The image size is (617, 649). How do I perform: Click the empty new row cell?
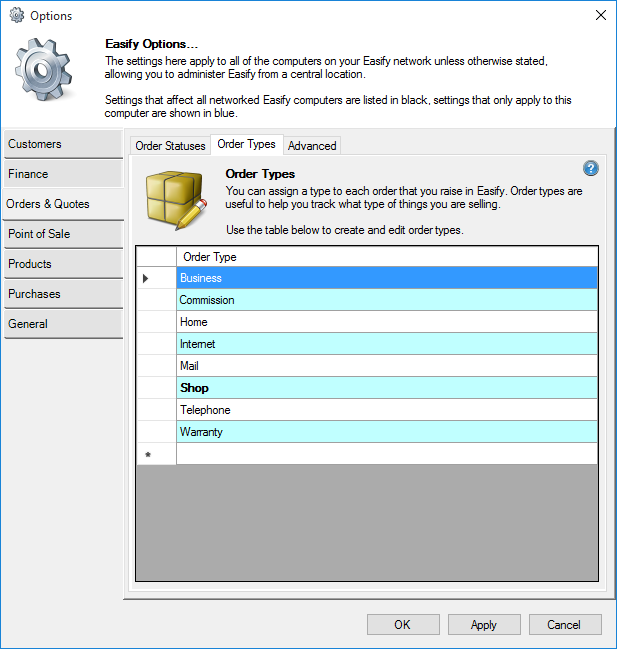click(x=386, y=454)
